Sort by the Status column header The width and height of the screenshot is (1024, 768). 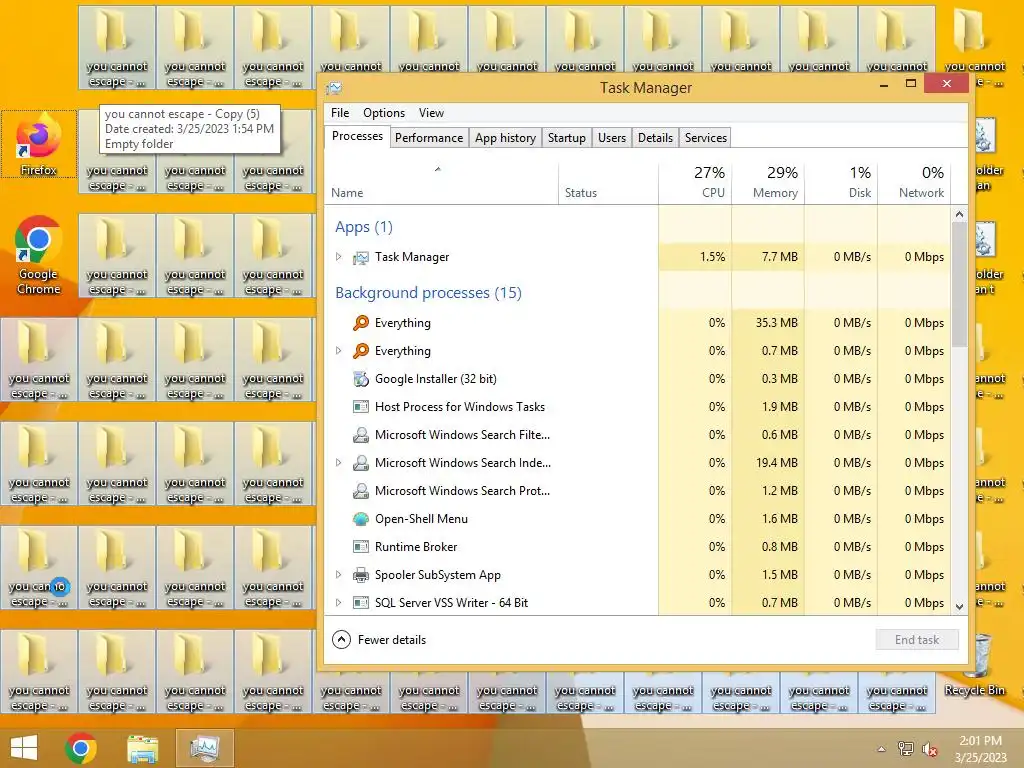click(x=608, y=183)
